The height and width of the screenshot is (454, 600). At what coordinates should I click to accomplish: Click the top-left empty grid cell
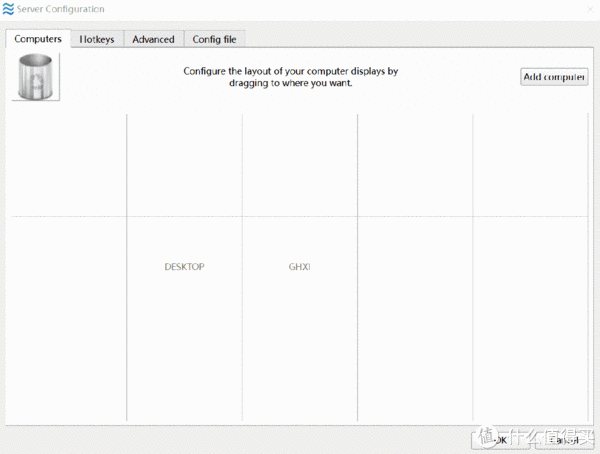point(68,165)
